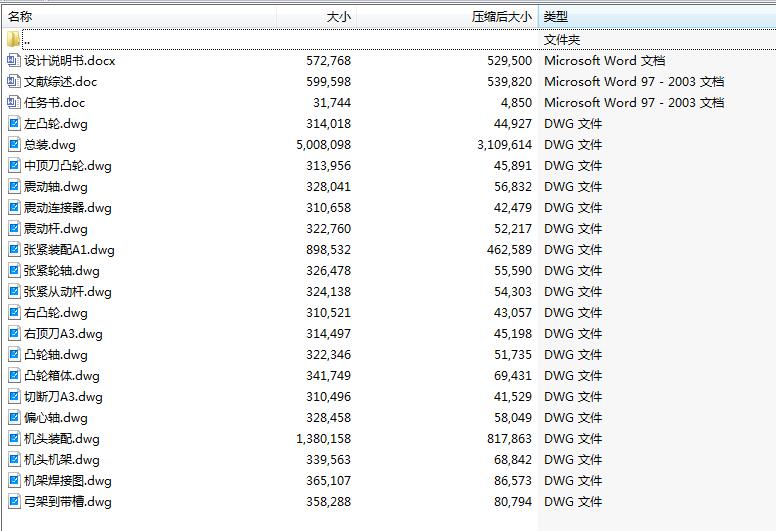Click the Word icon for 任务书.doc
The width and height of the screenshot is (776, 531).
pyautogui.click(x=14, y=102)
